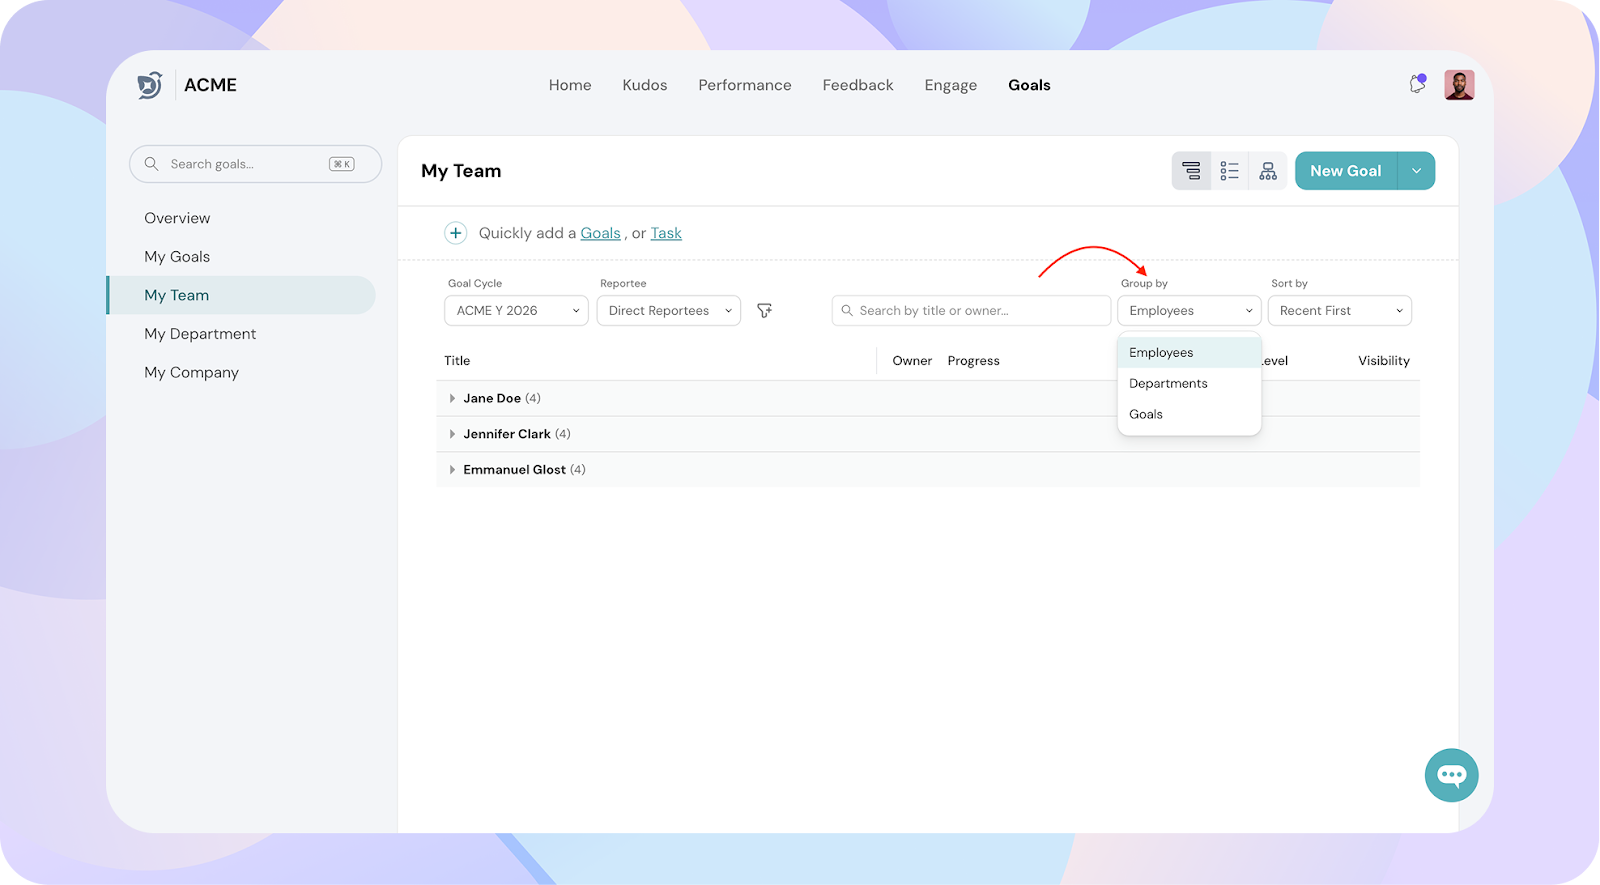Open the Sort by Recent First dropdown
Screen dimensions: 1600x885
coord(1339,311)
